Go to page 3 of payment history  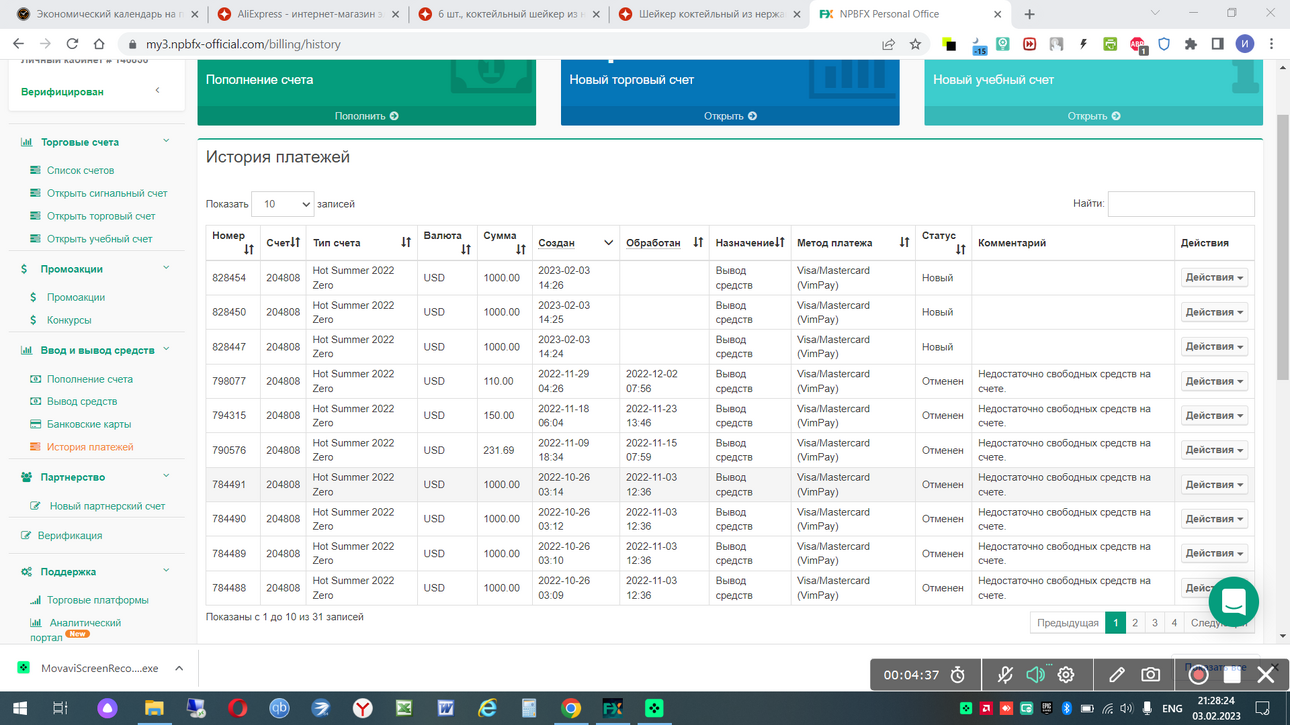tap(1155, 622)
